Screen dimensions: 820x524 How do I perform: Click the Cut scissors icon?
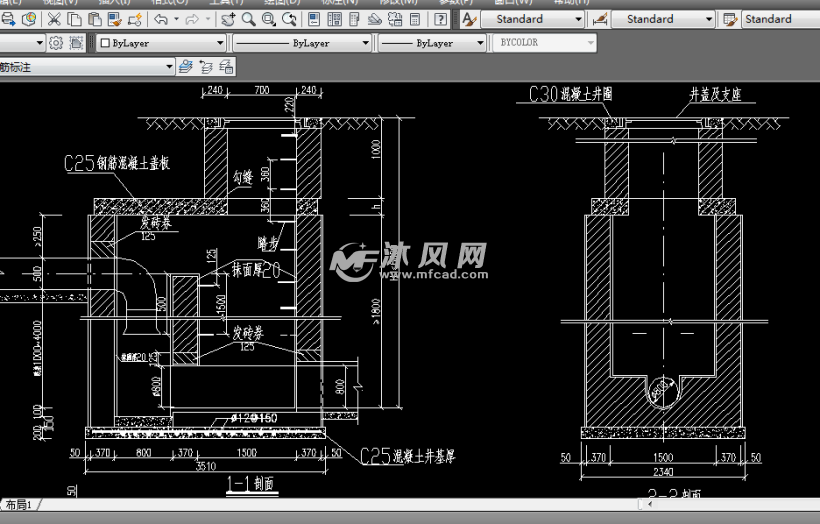coord(54,19)
